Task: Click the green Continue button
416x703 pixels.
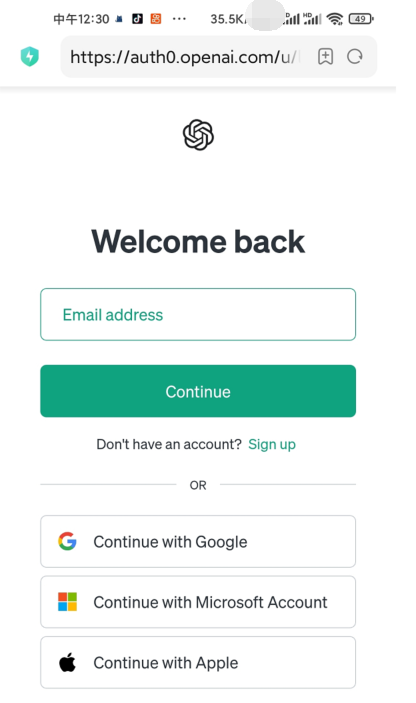Action: click(x=198, y=391)
